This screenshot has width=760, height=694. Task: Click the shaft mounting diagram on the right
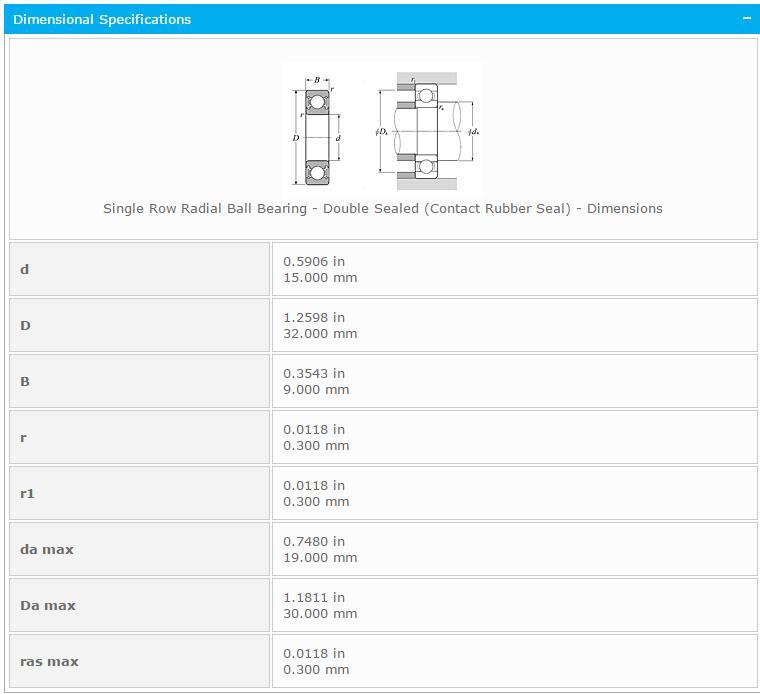427,130
